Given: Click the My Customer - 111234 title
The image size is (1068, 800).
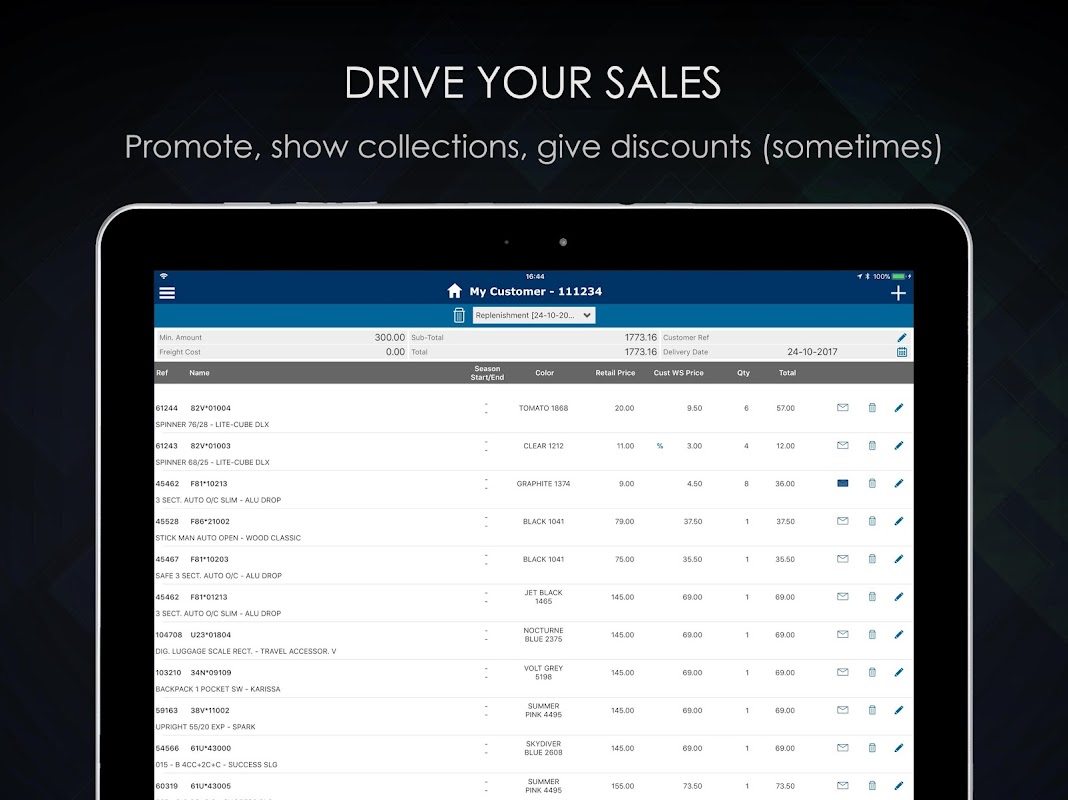Looking at the screenshot, I should pyautogui.click(x=535, y=291).
